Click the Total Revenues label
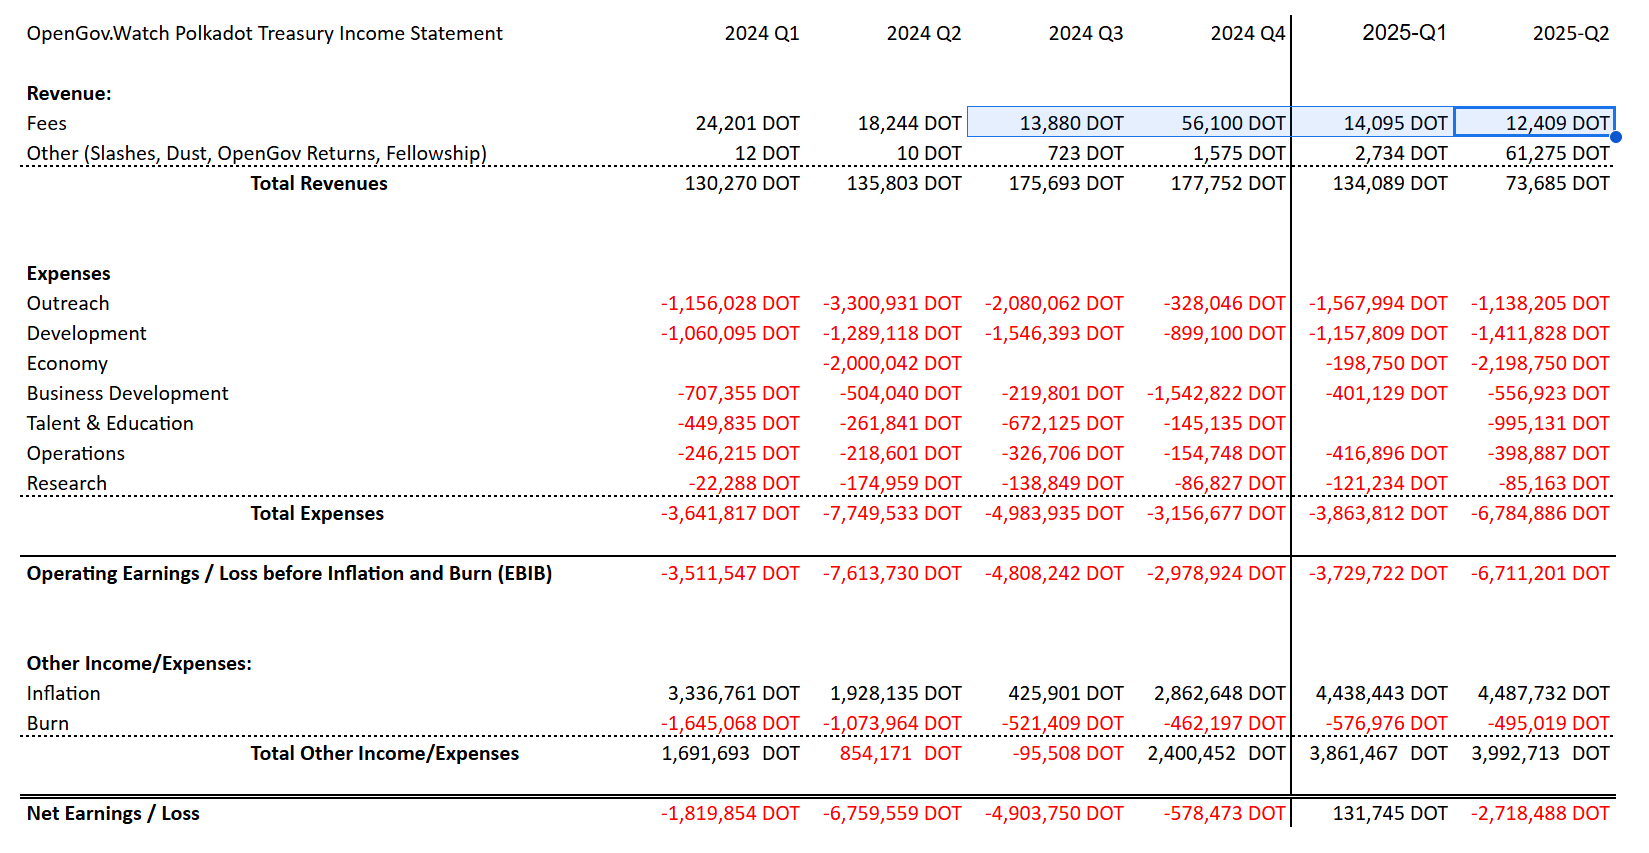 tap(319, 183)
